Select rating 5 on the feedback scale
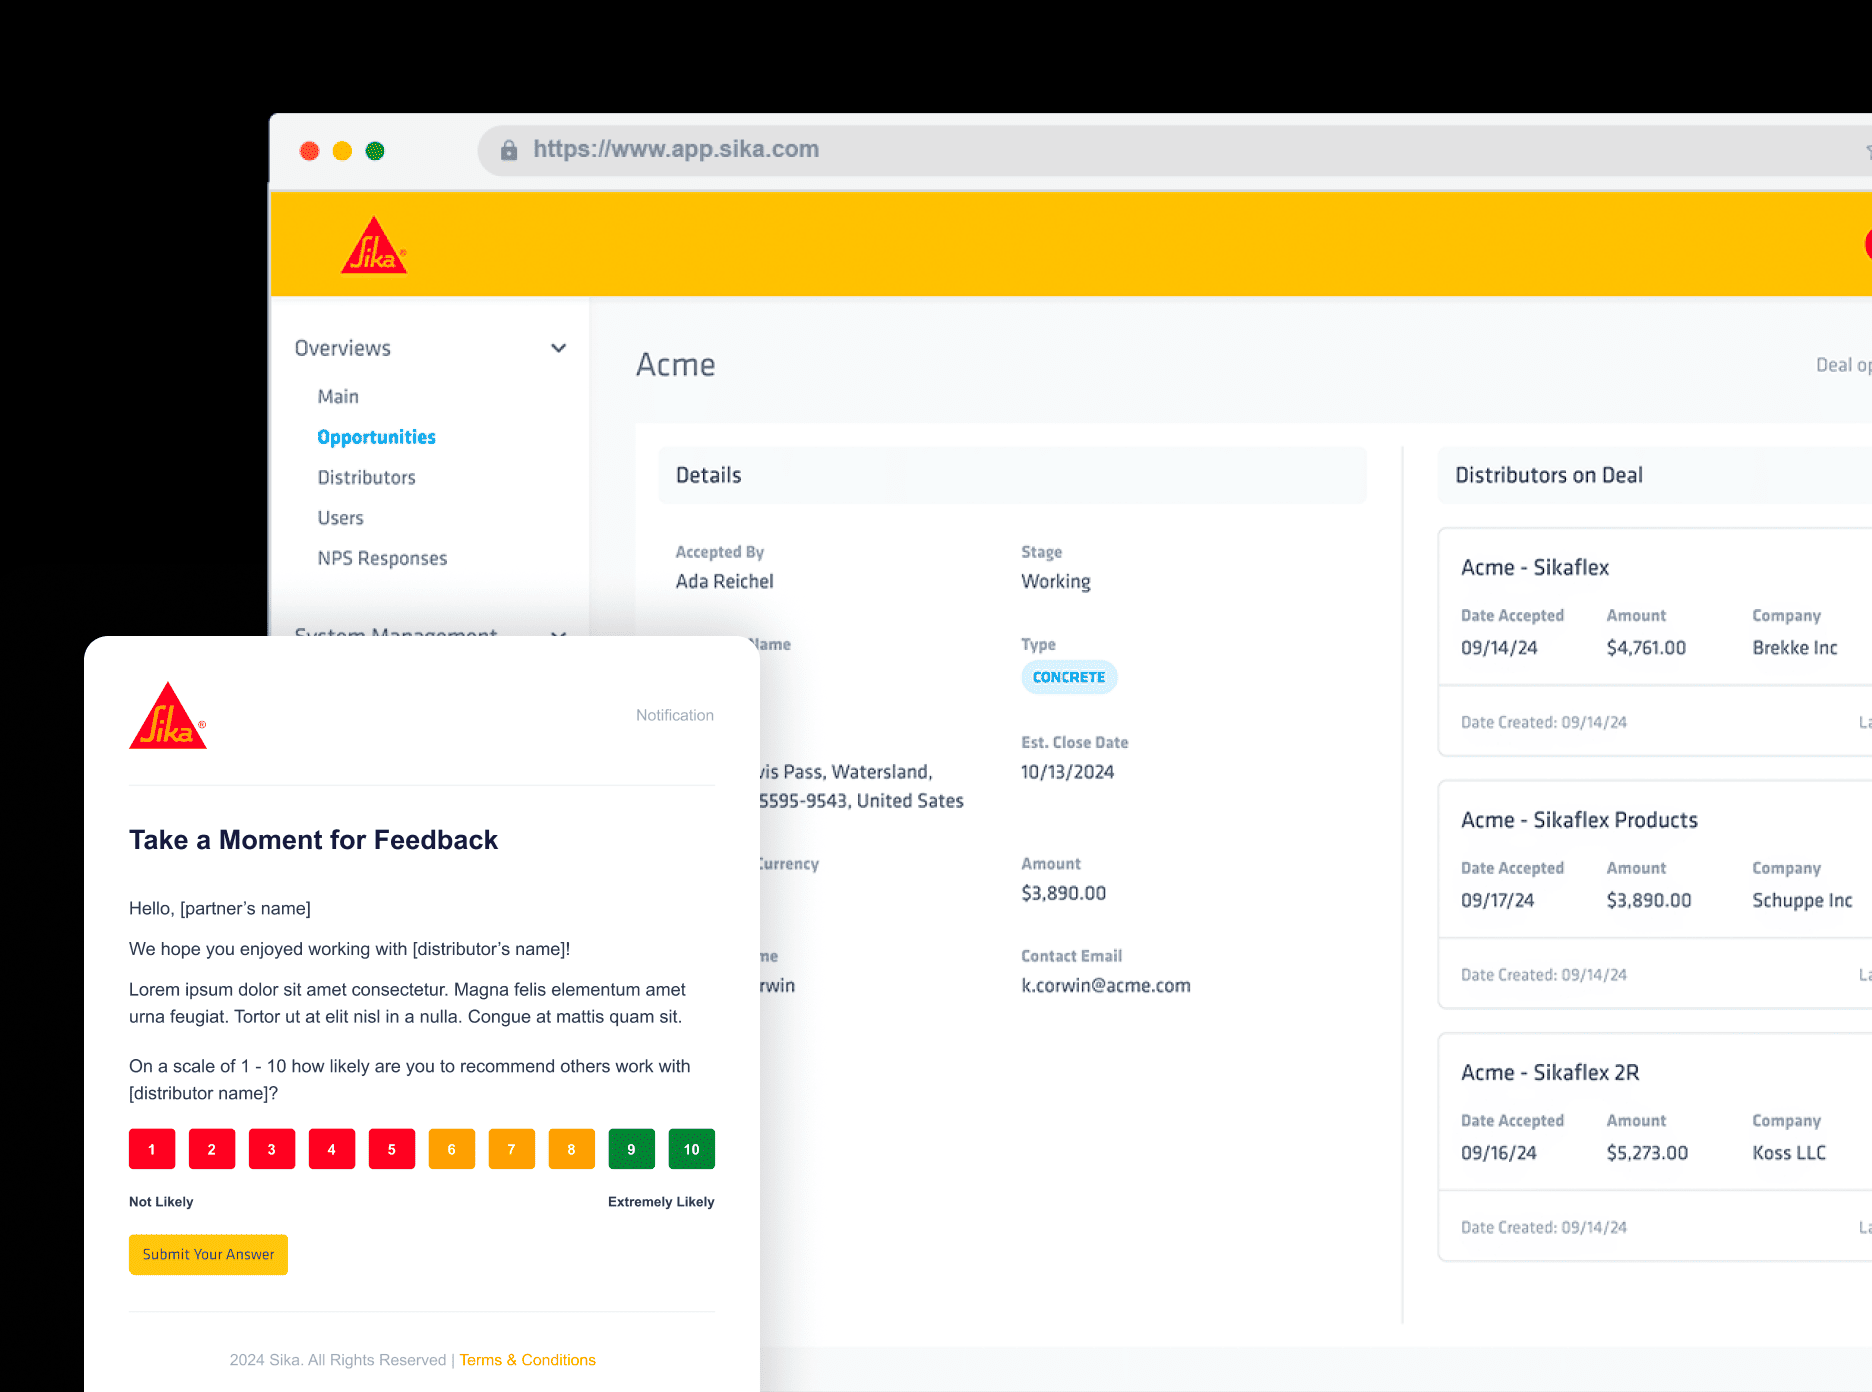The width and height of the screenshot is (1872, 1392). tap(392, 1149)
